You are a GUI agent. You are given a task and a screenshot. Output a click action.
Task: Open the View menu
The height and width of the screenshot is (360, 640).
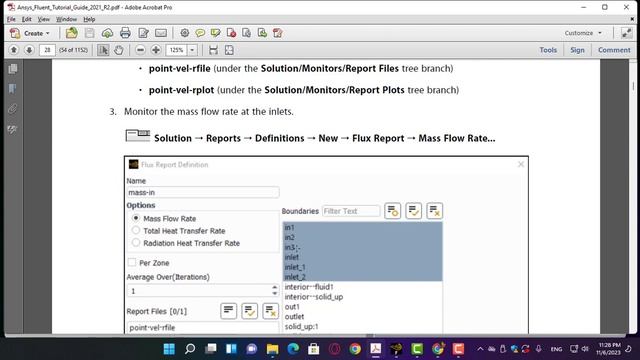point(44,19)
